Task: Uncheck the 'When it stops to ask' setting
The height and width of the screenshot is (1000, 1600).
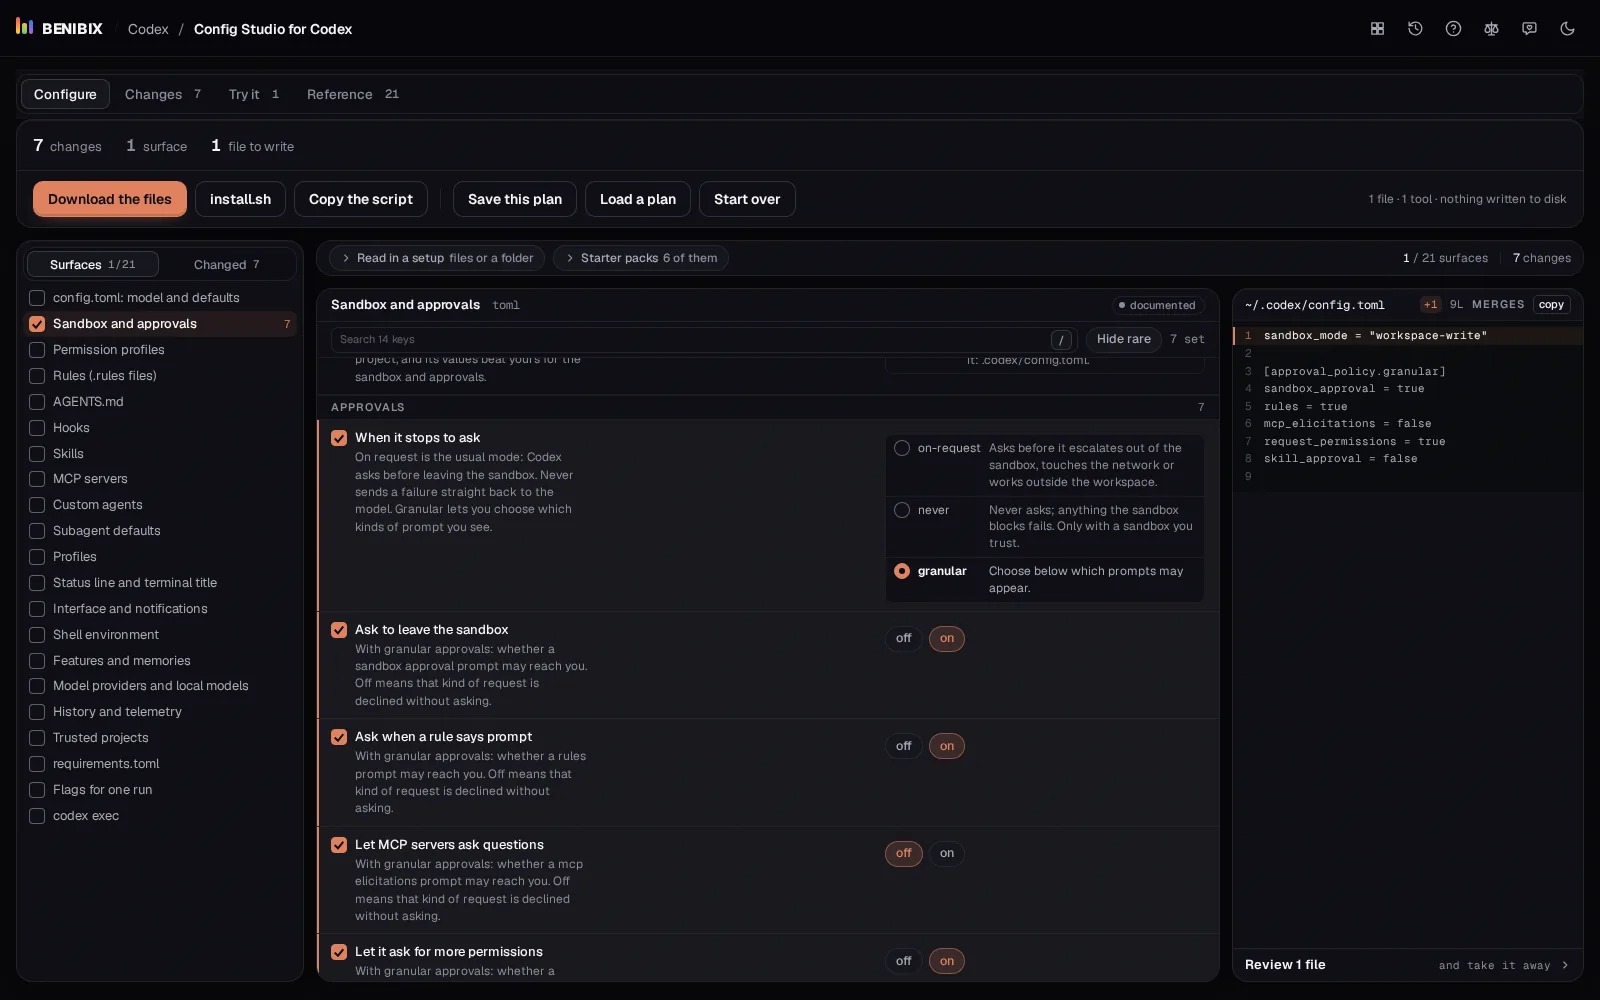Action: [x=339, y=438]
